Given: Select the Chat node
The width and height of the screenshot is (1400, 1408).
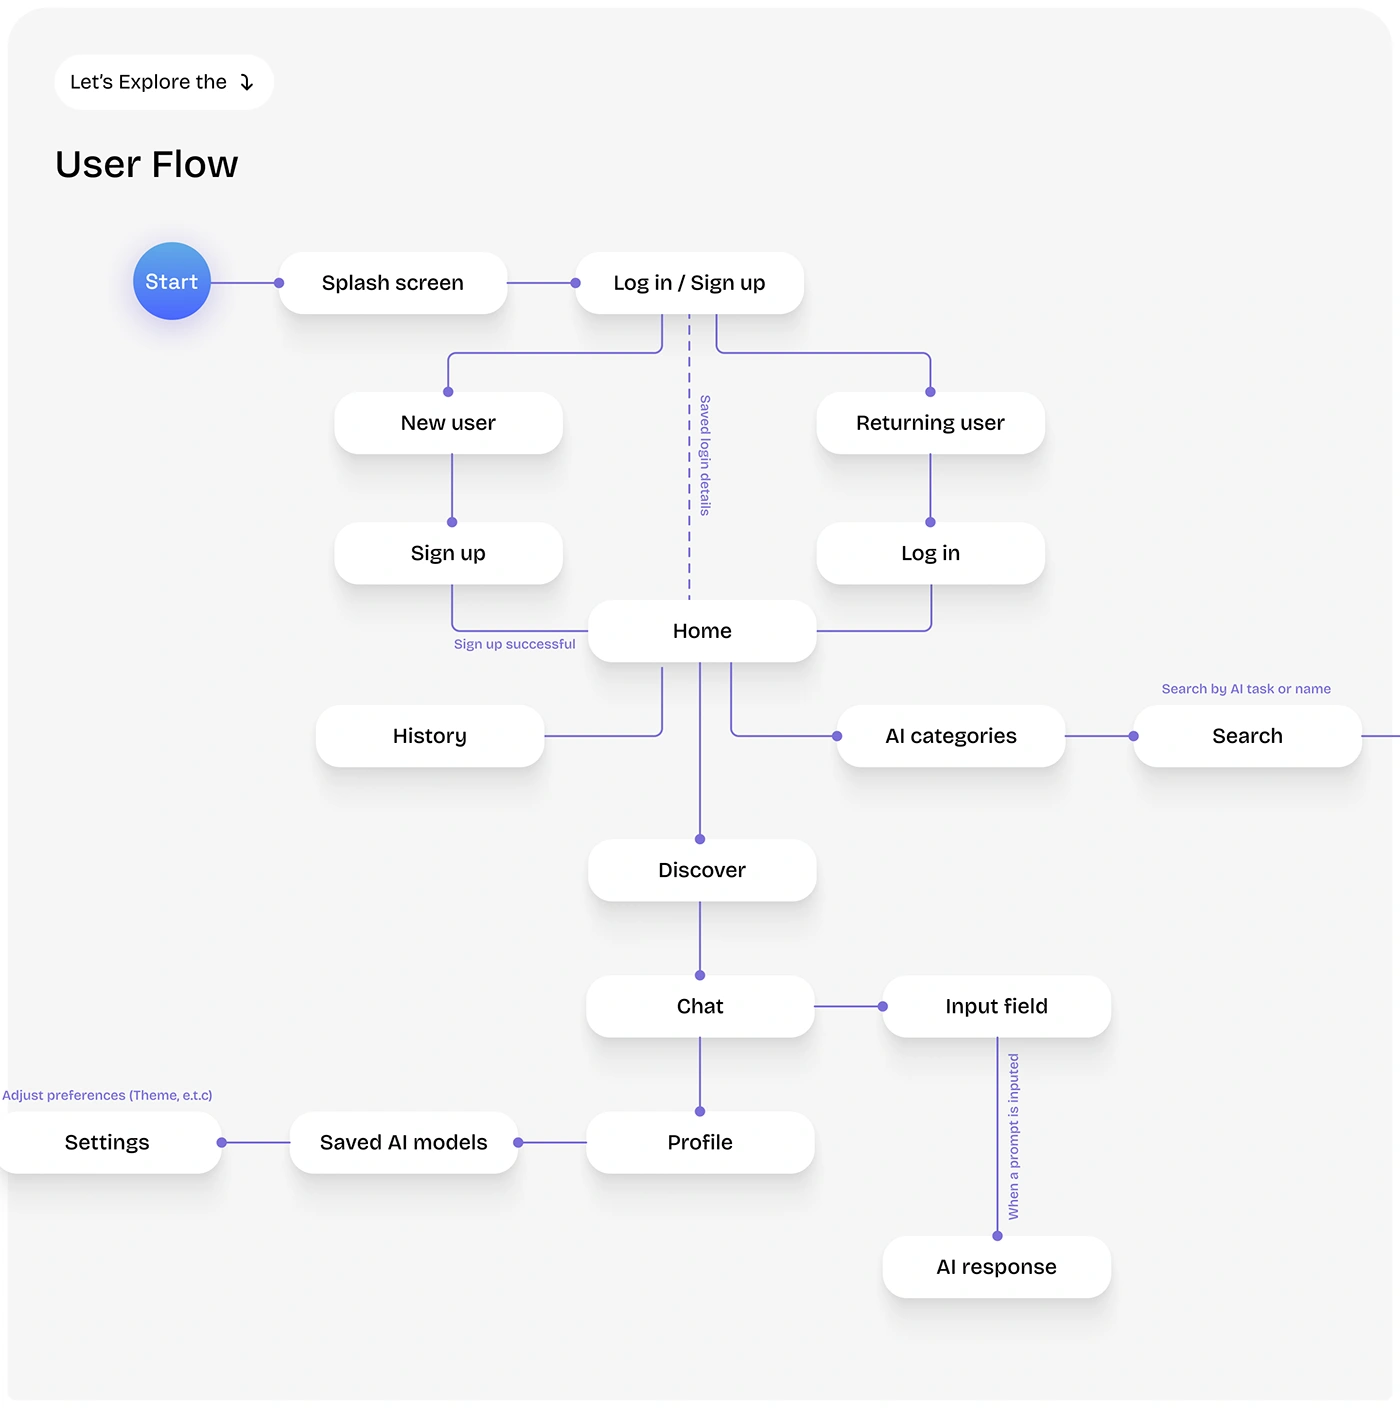Looking at the screenshot, I should point(700,1006).
